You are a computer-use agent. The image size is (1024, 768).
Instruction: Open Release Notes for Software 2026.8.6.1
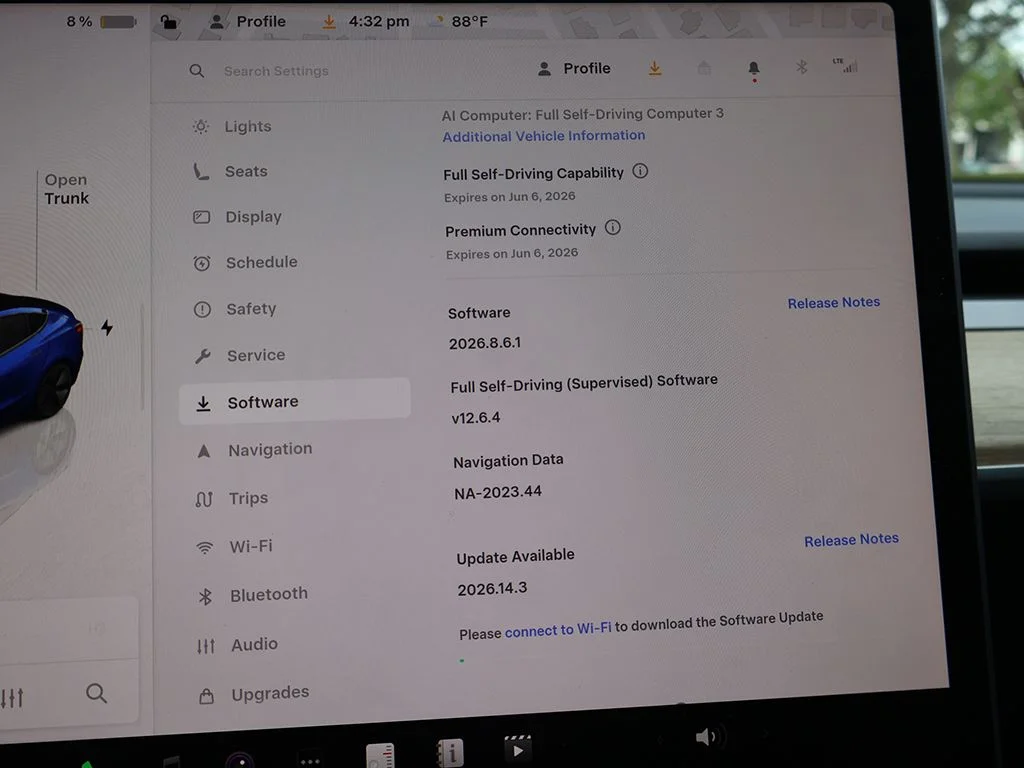point(833,303)
